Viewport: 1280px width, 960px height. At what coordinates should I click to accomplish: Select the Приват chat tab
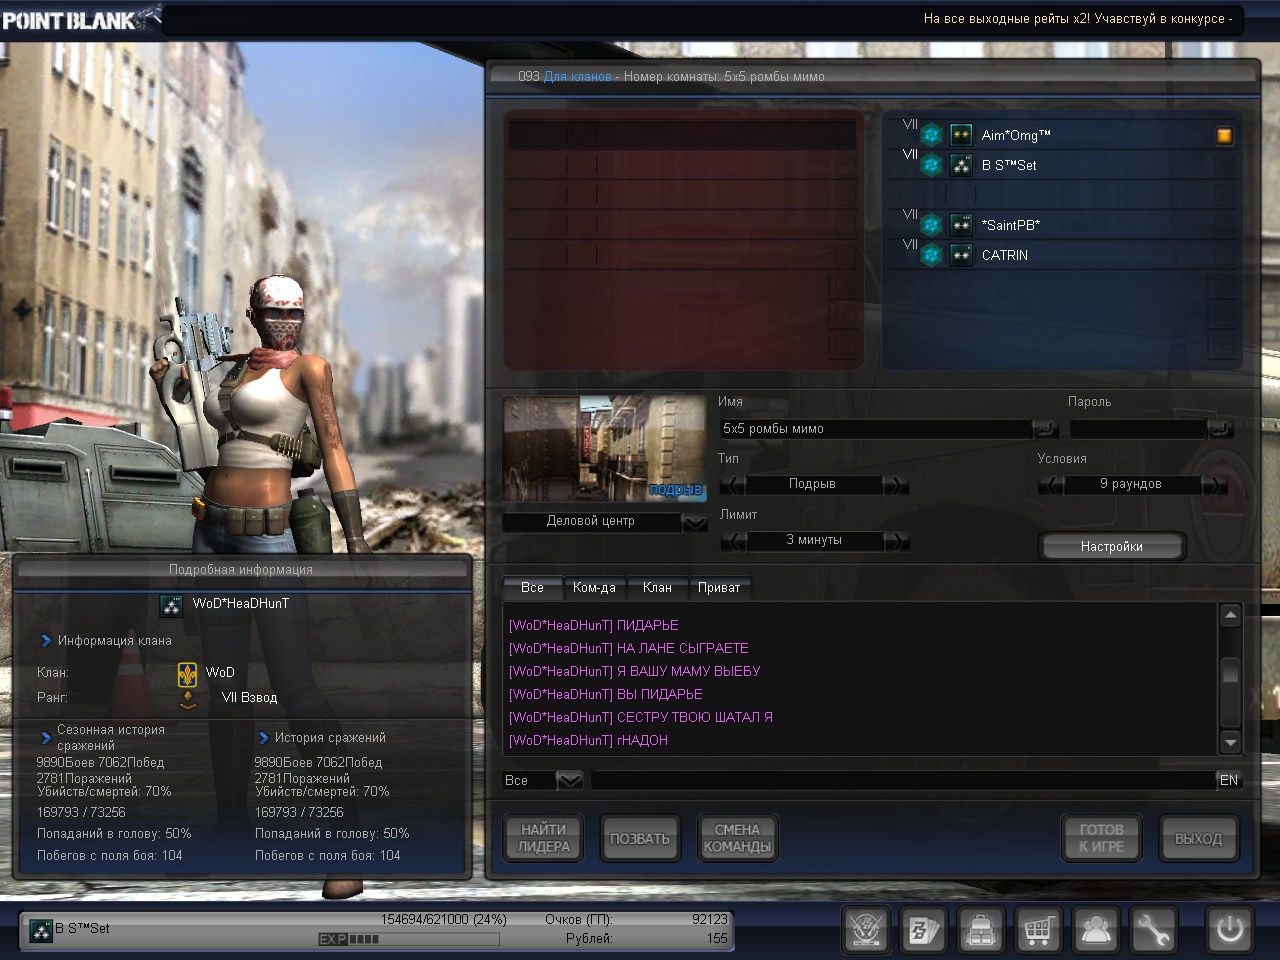point(718,588)
